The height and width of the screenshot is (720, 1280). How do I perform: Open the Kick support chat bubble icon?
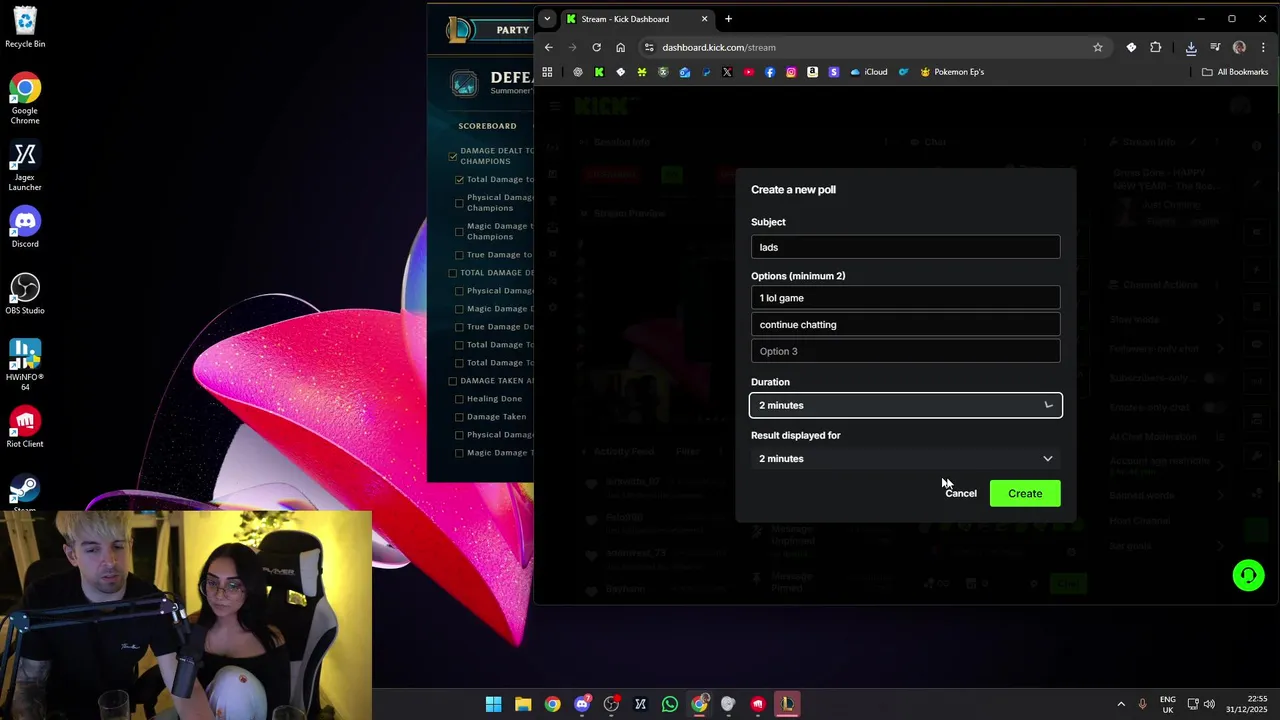1248,575
